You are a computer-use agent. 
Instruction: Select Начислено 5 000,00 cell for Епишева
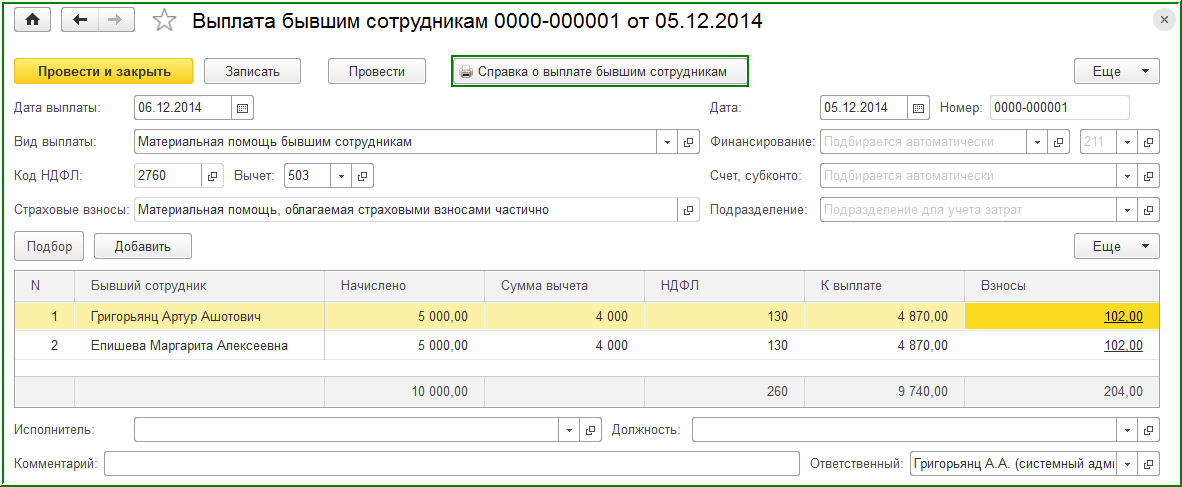pos(404,346)
